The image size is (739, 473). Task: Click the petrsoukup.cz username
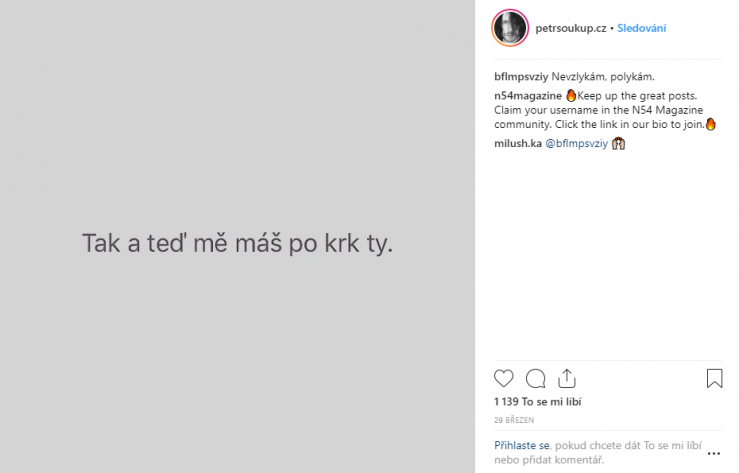point(571,28)
